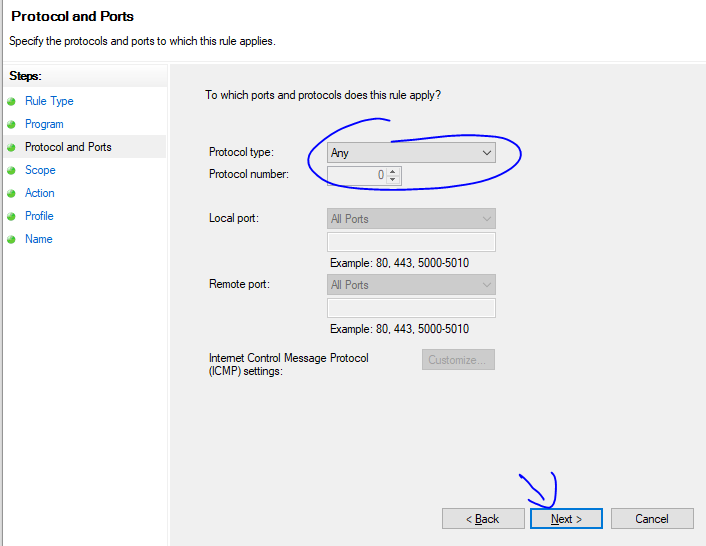Expand the Remote port dropdown

(x=411, y=285)
